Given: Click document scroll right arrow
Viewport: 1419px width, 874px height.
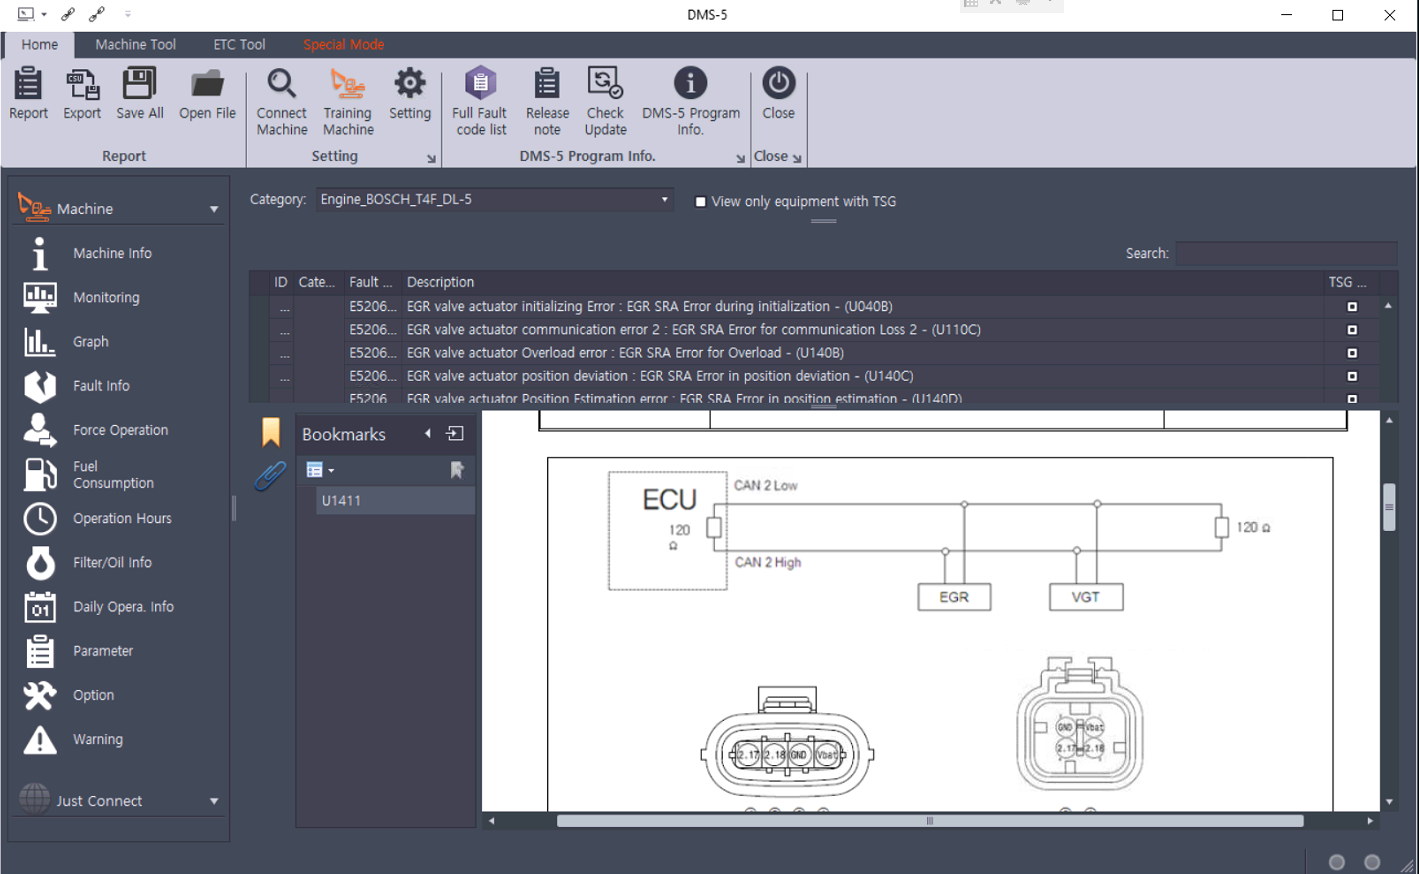Looking at the screenshot, I should 1369,821.
